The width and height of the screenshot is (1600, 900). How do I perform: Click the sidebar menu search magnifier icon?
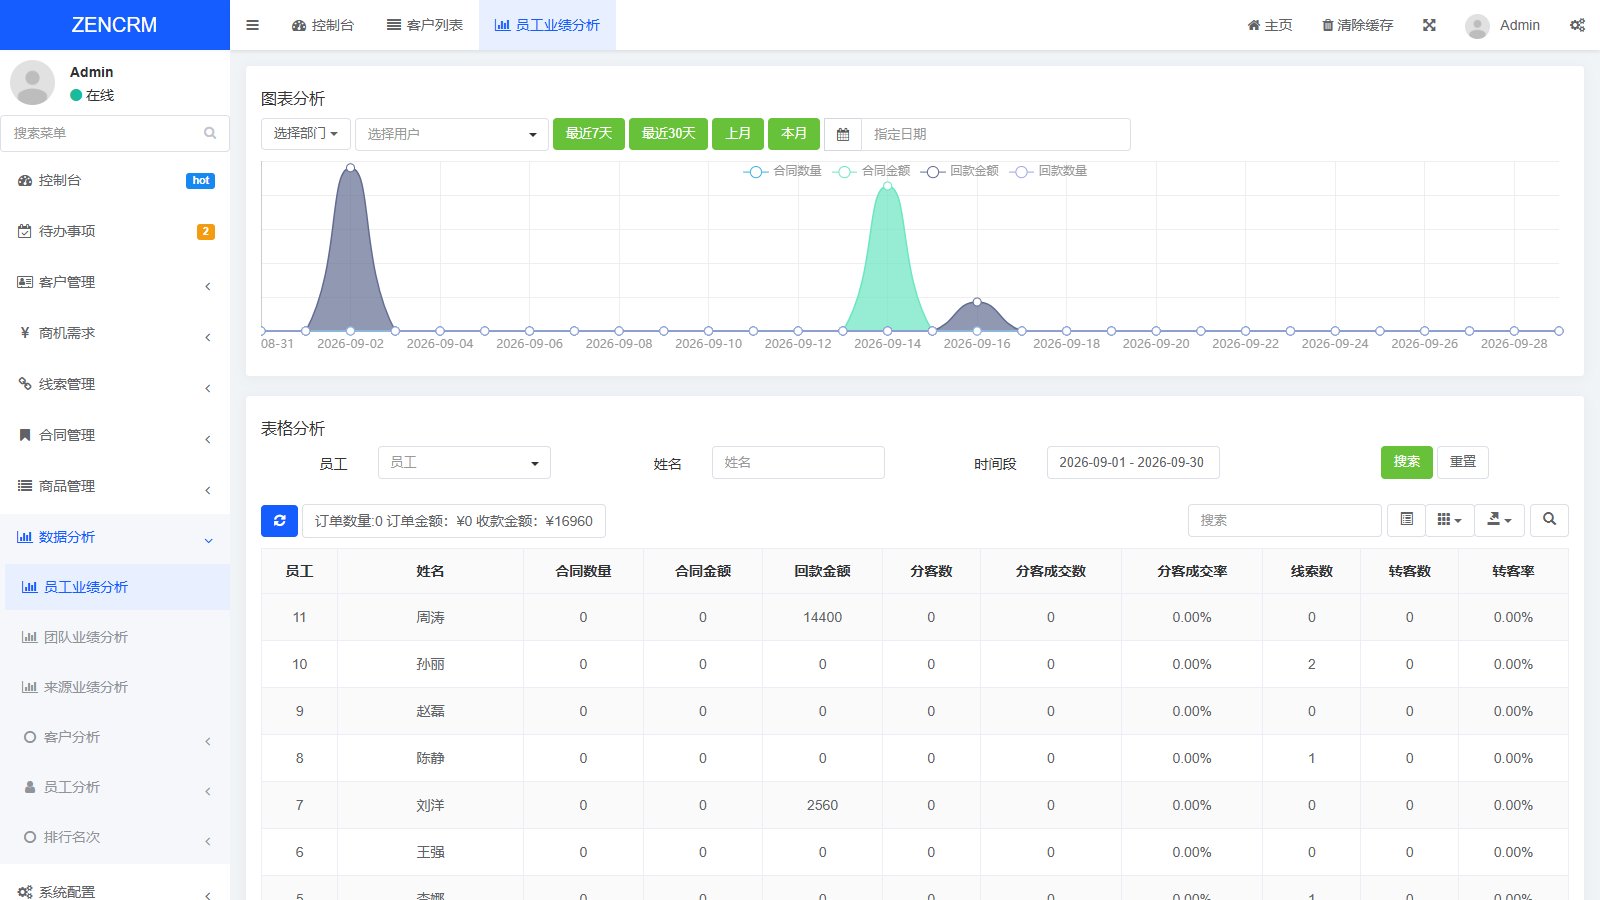coord(210,133)
